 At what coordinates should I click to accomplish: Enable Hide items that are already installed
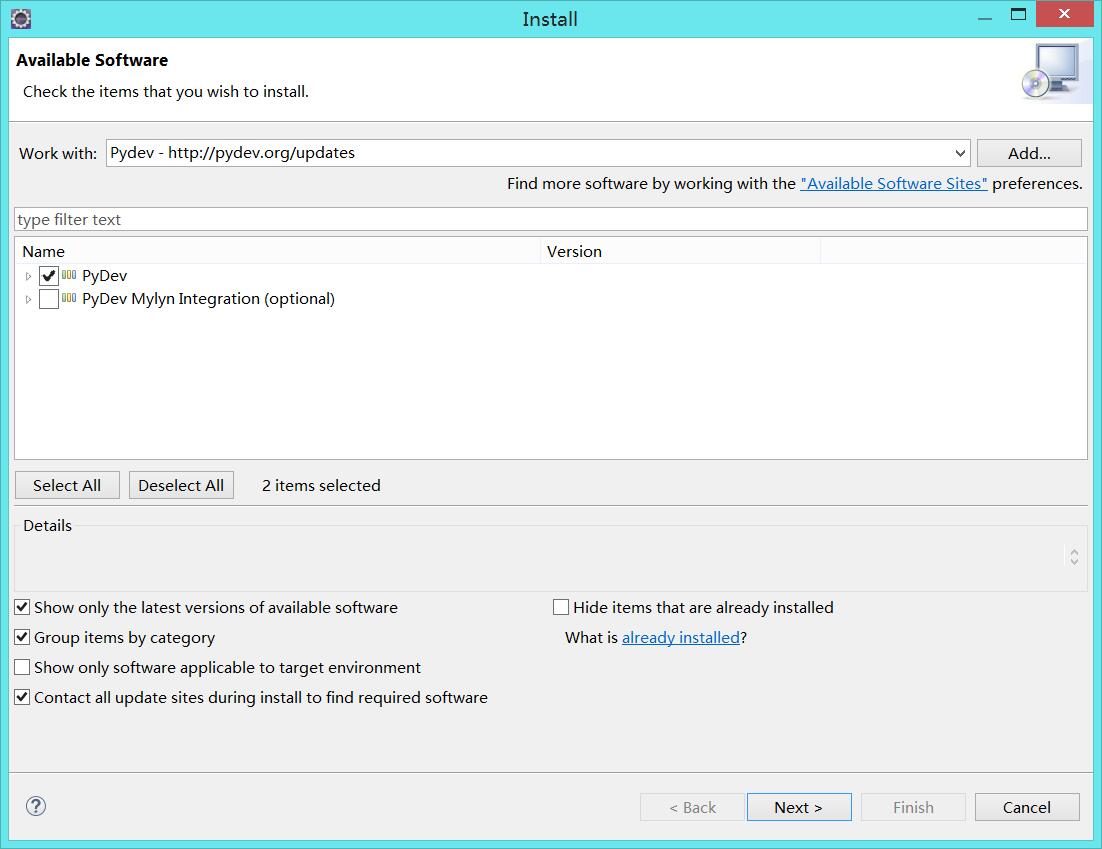pyautogui.click(x=561, y=607)
